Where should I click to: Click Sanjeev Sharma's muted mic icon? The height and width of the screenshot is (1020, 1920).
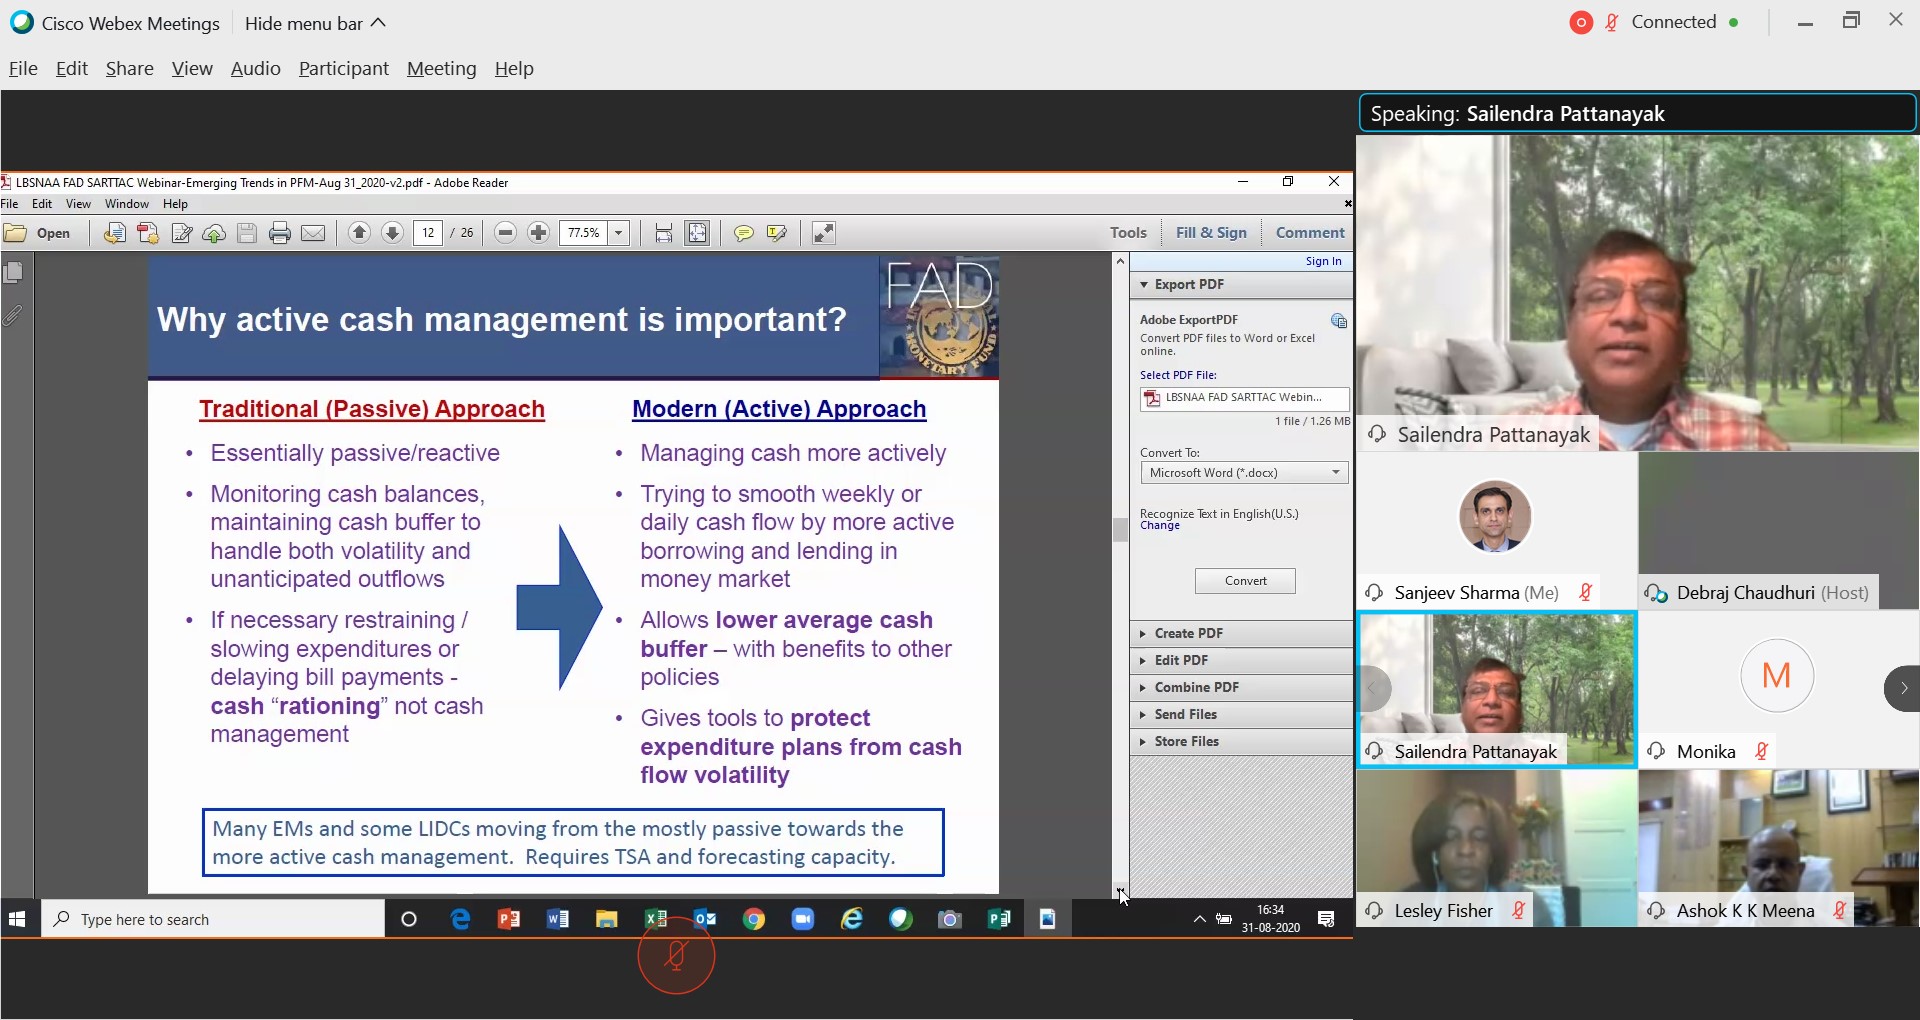pyautogui.click(x=1585, y=593)
